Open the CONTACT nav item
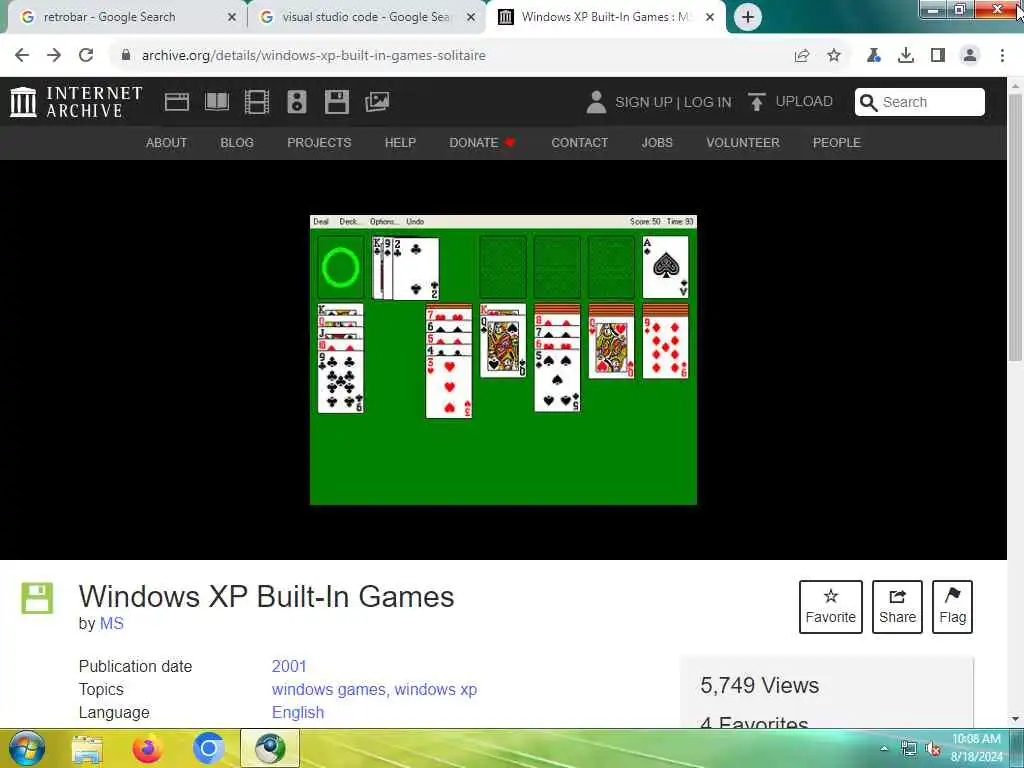Screen dimensions: 1024x768 [x=580, y=142]
